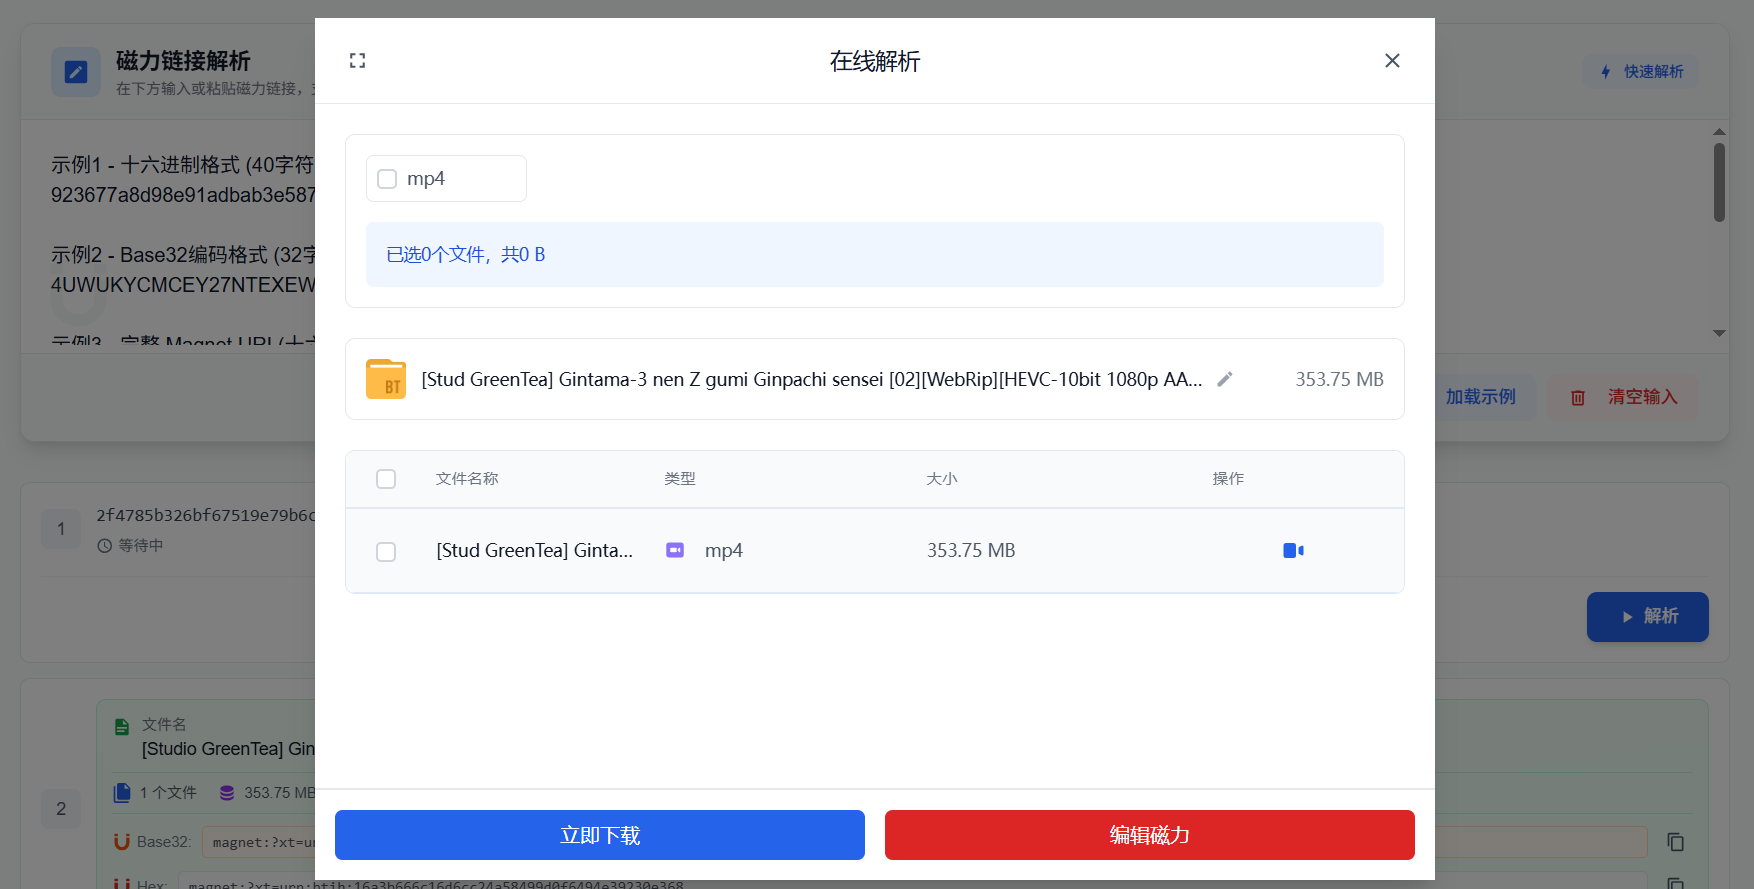Enable the mp4 filter checkbox
Screen dimensions: 1754x889
(387, 179)
